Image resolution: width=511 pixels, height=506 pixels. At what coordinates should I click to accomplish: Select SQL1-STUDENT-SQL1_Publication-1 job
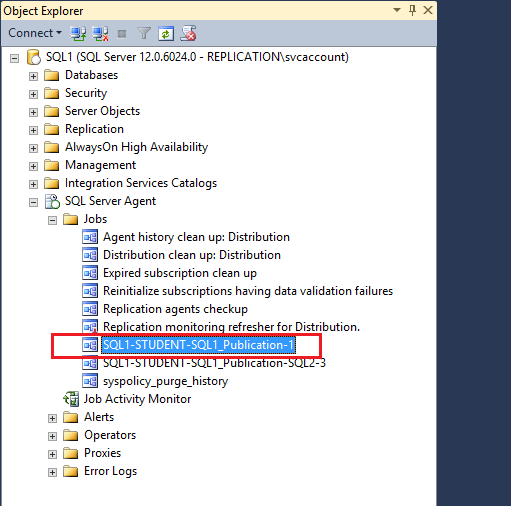pos(199,345)
